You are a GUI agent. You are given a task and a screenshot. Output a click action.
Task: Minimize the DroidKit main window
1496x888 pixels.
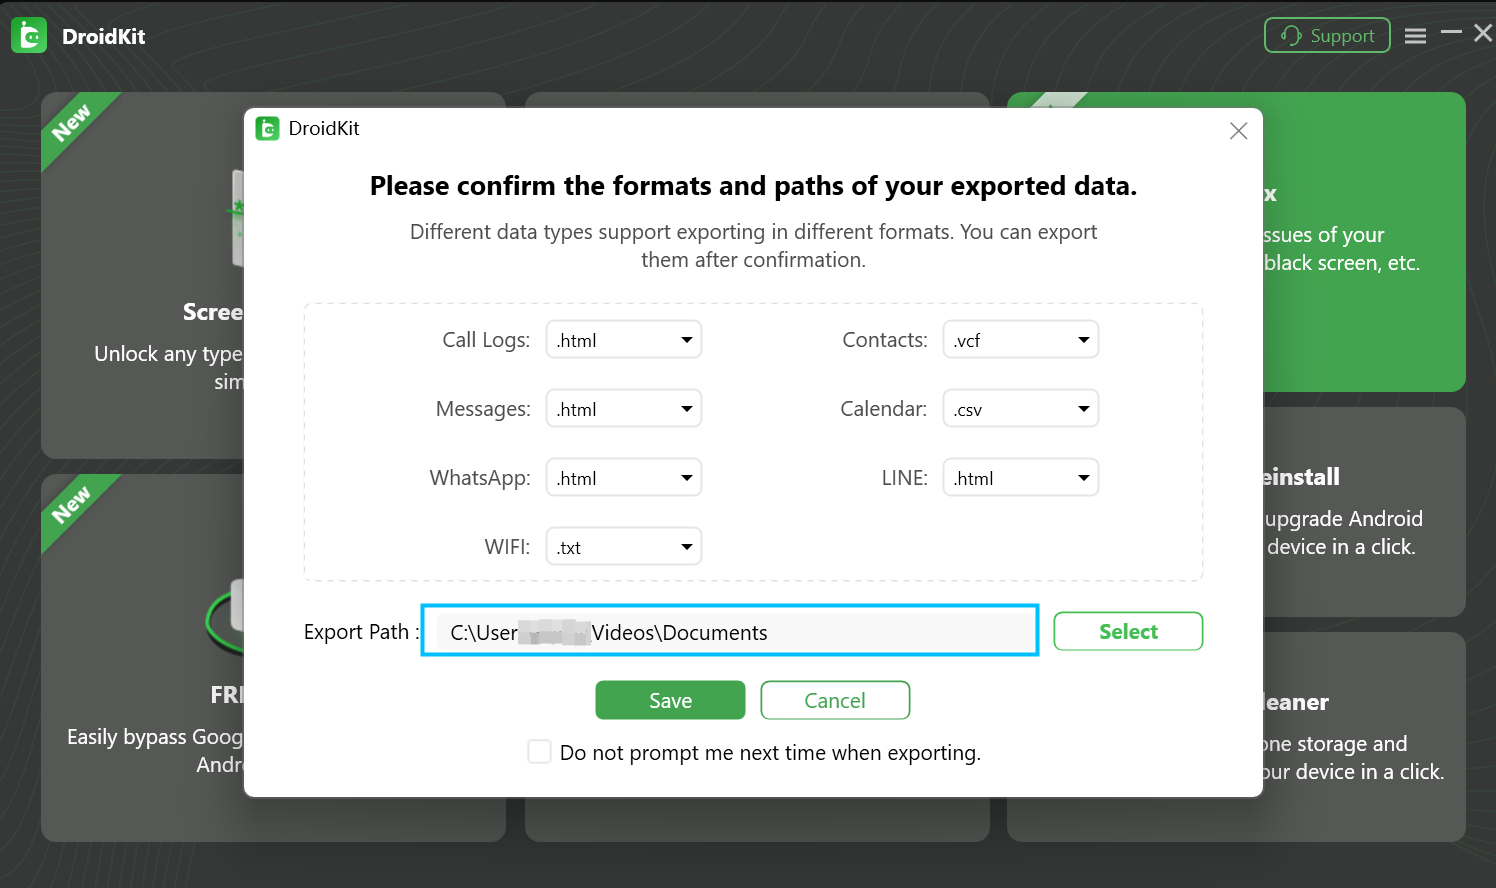[1451, 33]
